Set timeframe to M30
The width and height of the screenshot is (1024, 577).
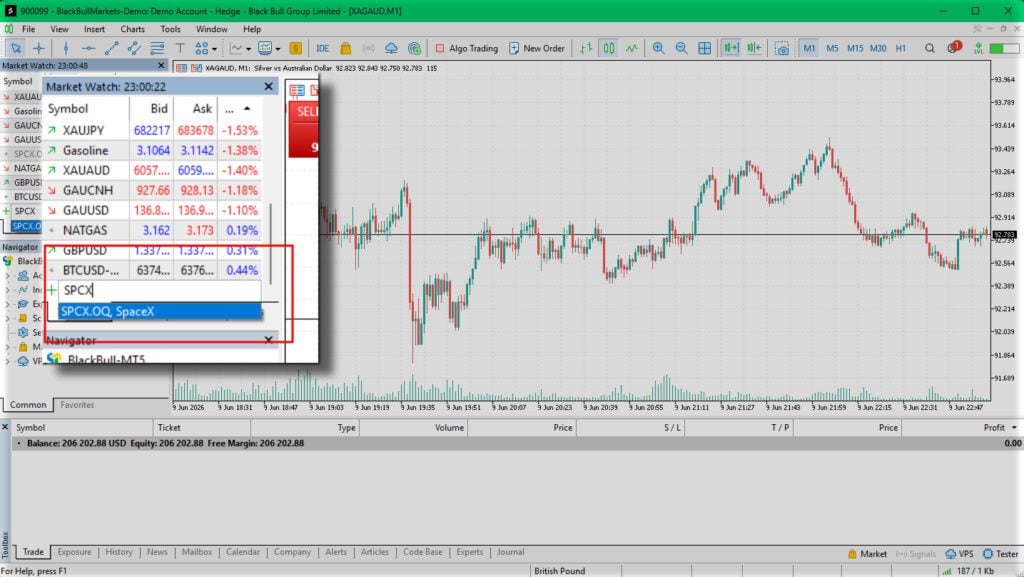pos(878,48)
